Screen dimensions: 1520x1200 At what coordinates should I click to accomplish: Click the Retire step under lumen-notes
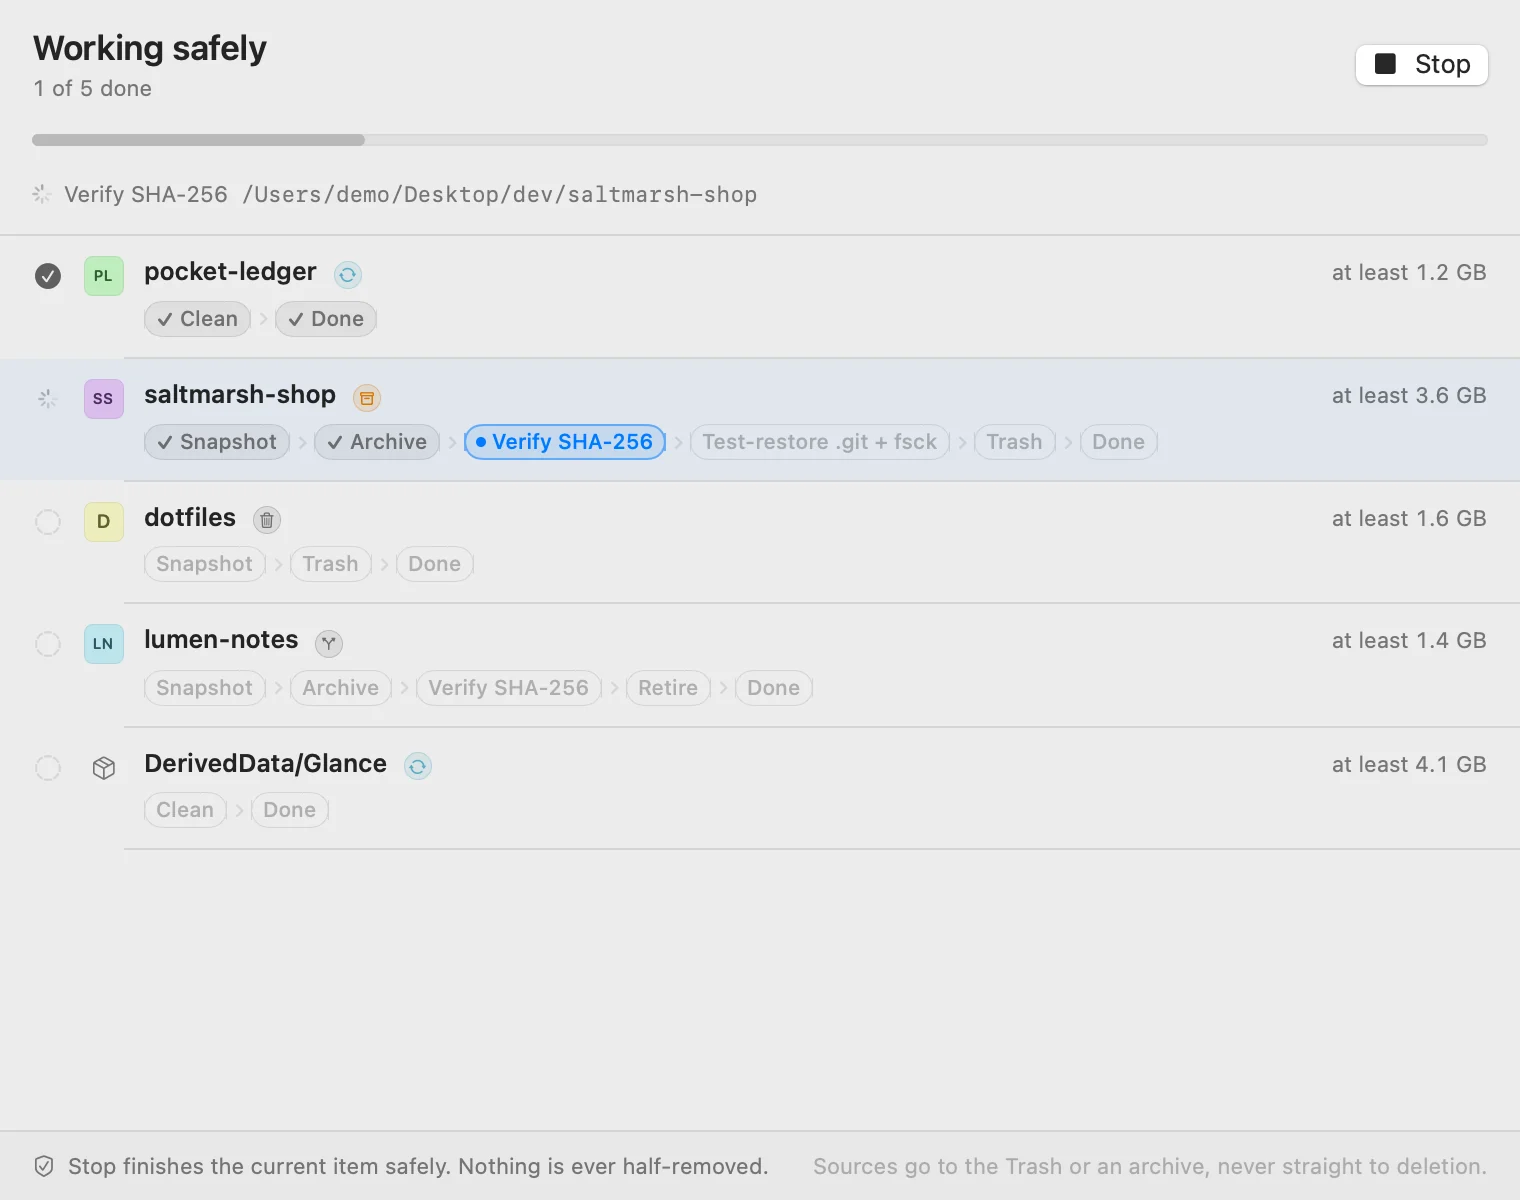668,688
